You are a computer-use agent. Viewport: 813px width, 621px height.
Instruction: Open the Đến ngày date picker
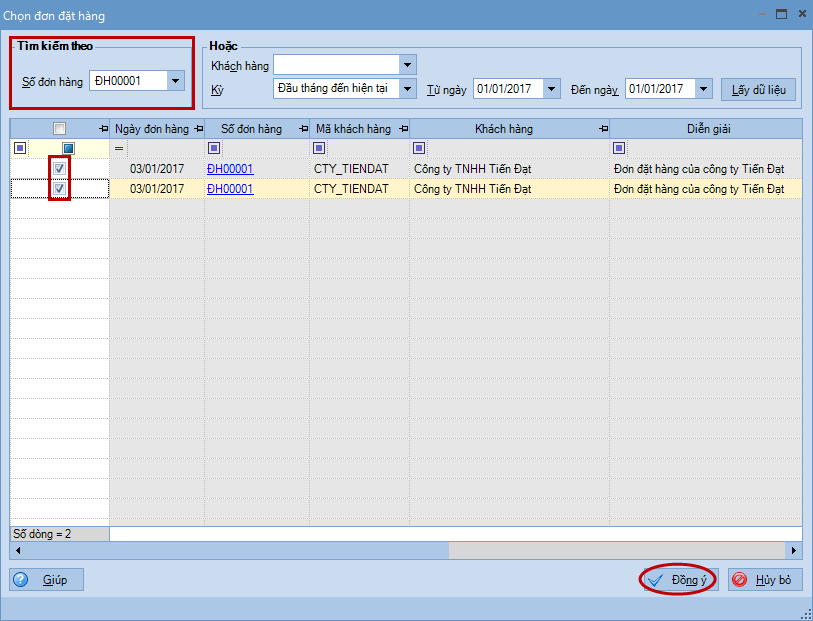(x=704, y=89)
